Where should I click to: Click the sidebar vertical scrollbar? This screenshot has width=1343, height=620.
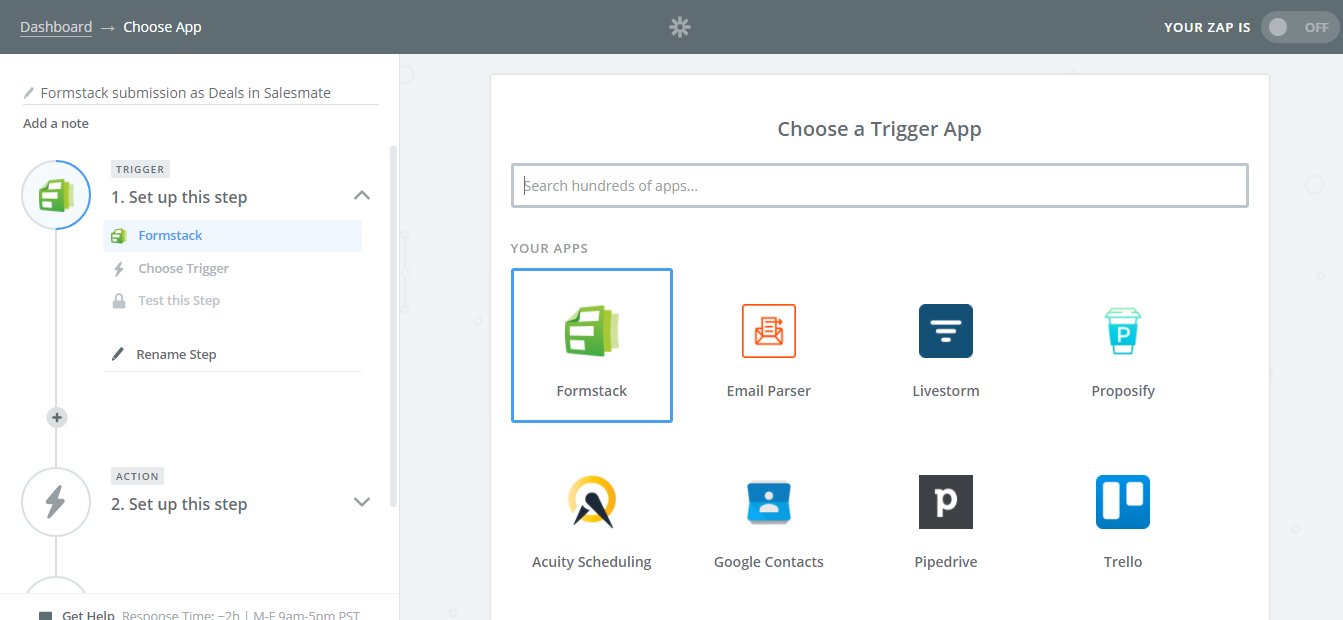(393, 325)
